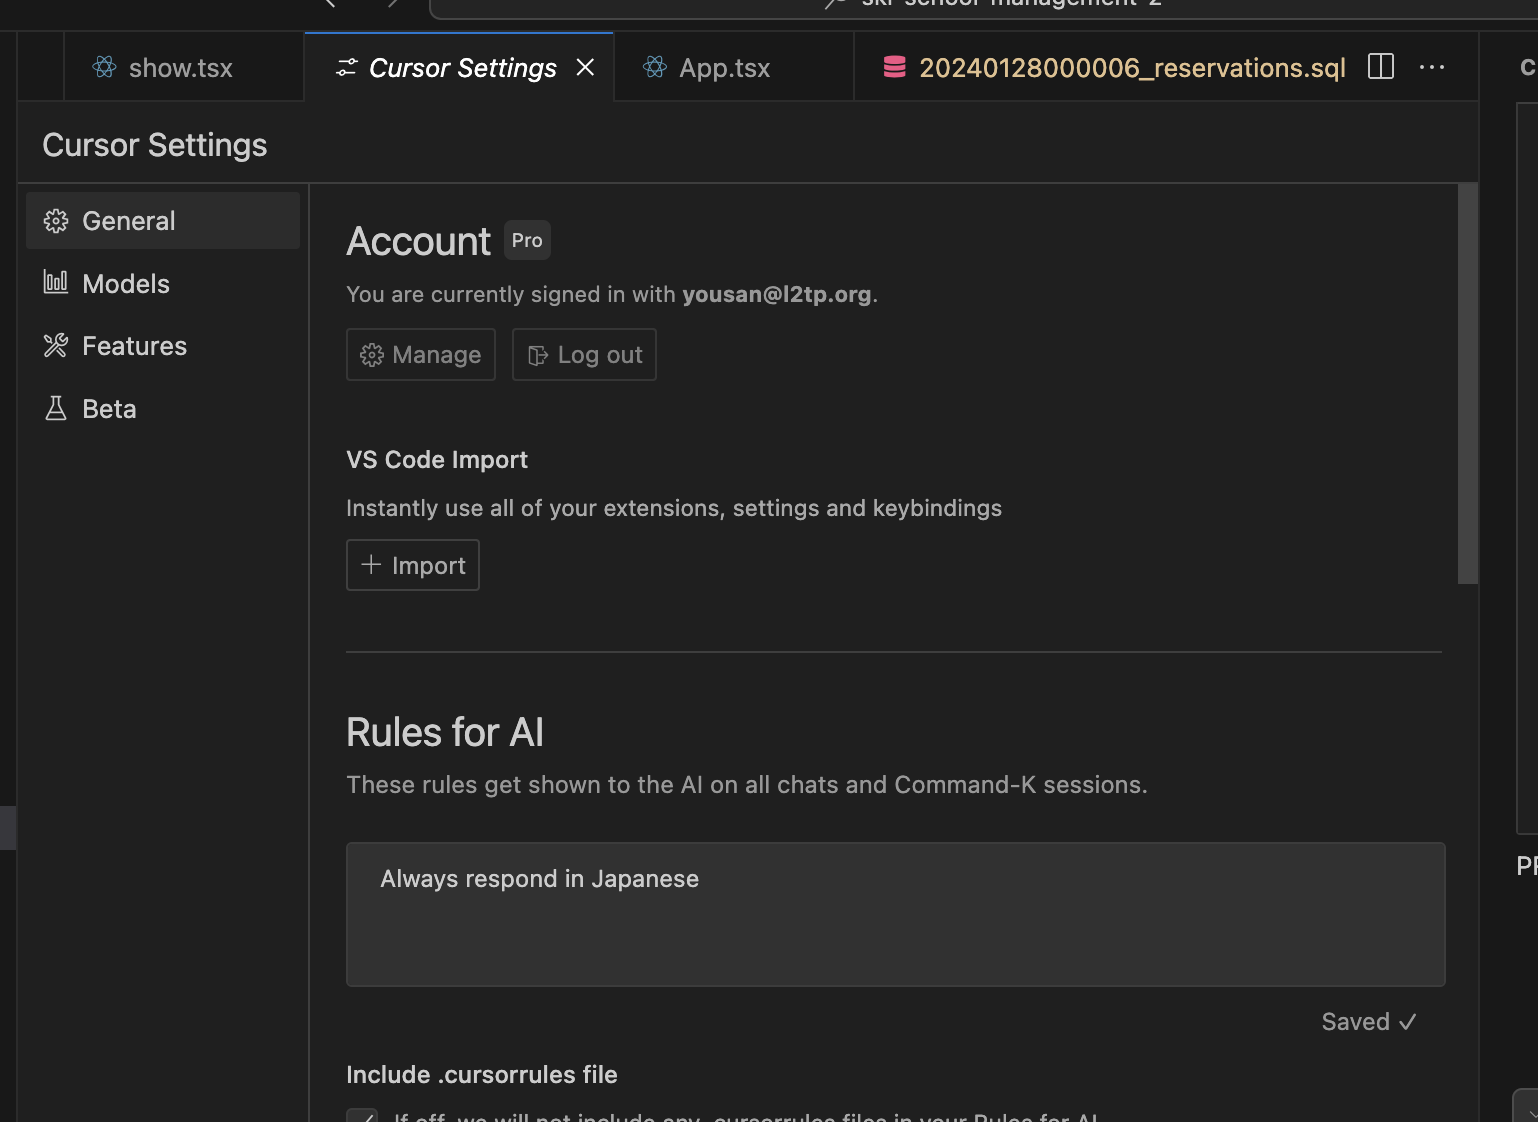Click the Log out button
The image size is (1538, 1122).
coord(584,354)
